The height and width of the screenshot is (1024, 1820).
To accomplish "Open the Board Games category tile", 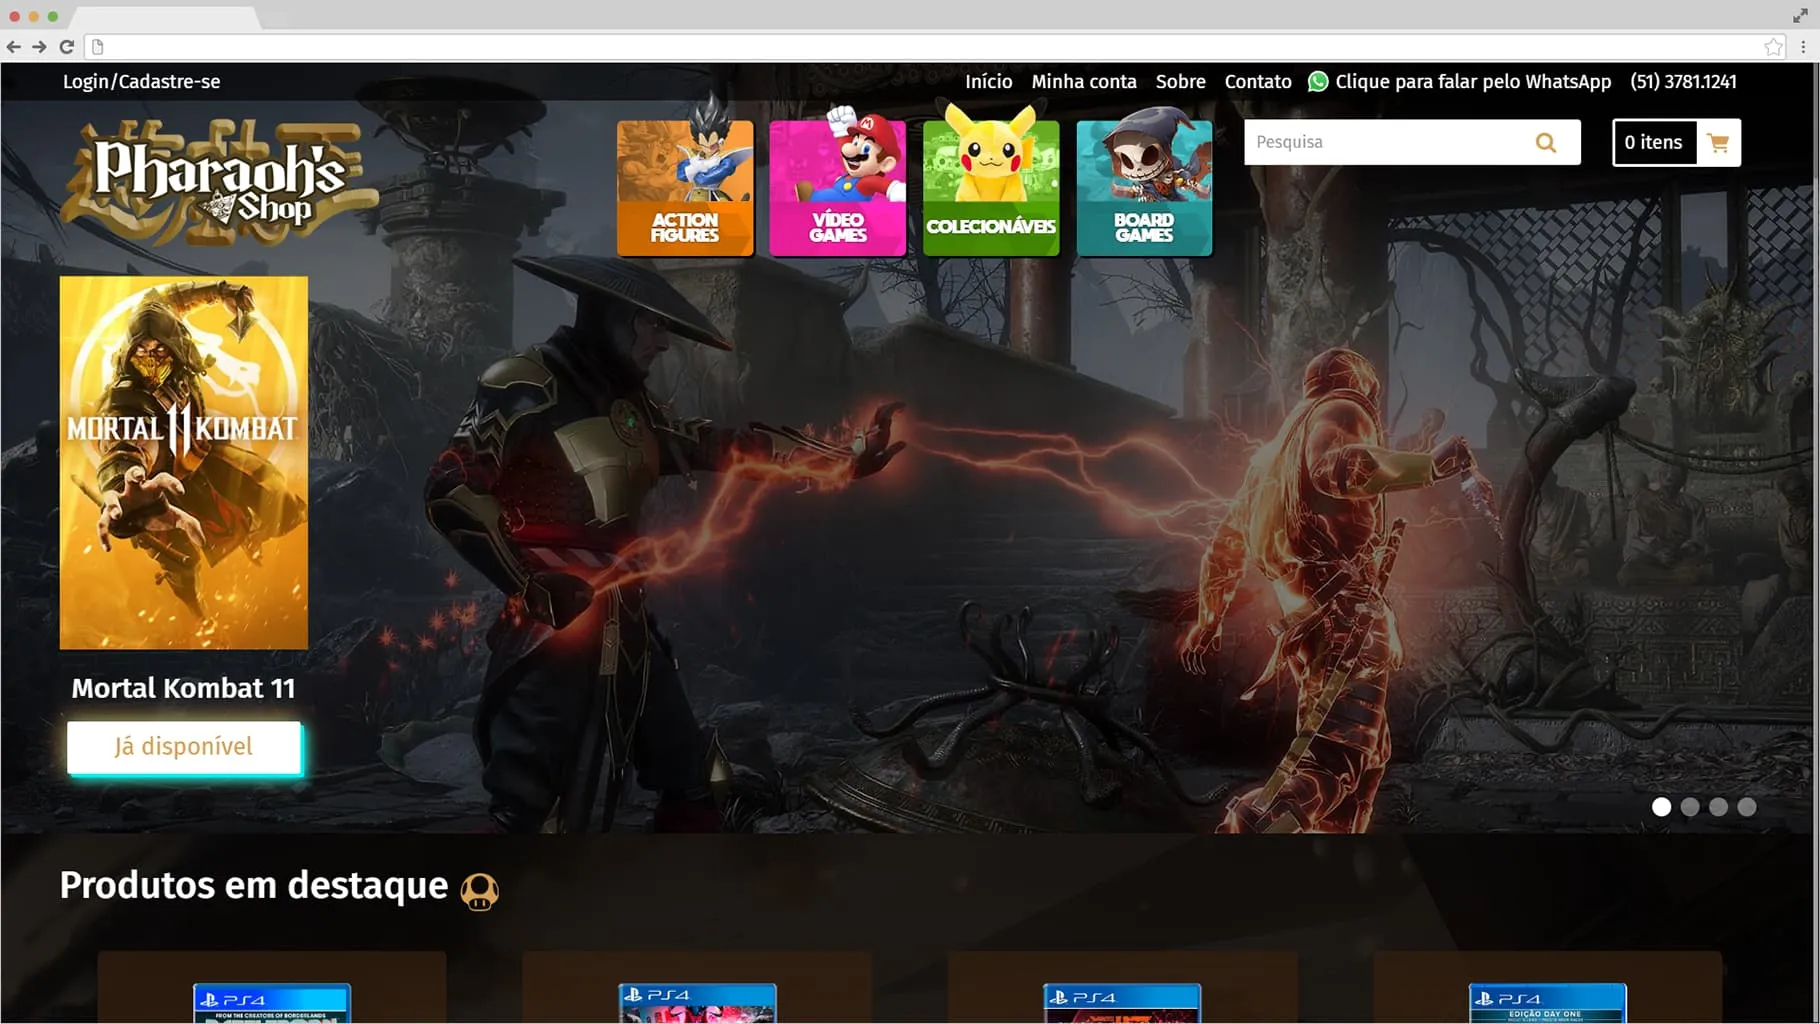I will point(1144,187).
